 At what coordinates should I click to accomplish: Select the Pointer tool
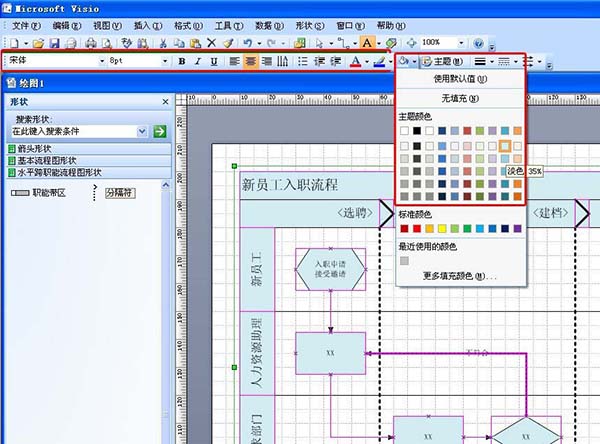click(320, 43)
